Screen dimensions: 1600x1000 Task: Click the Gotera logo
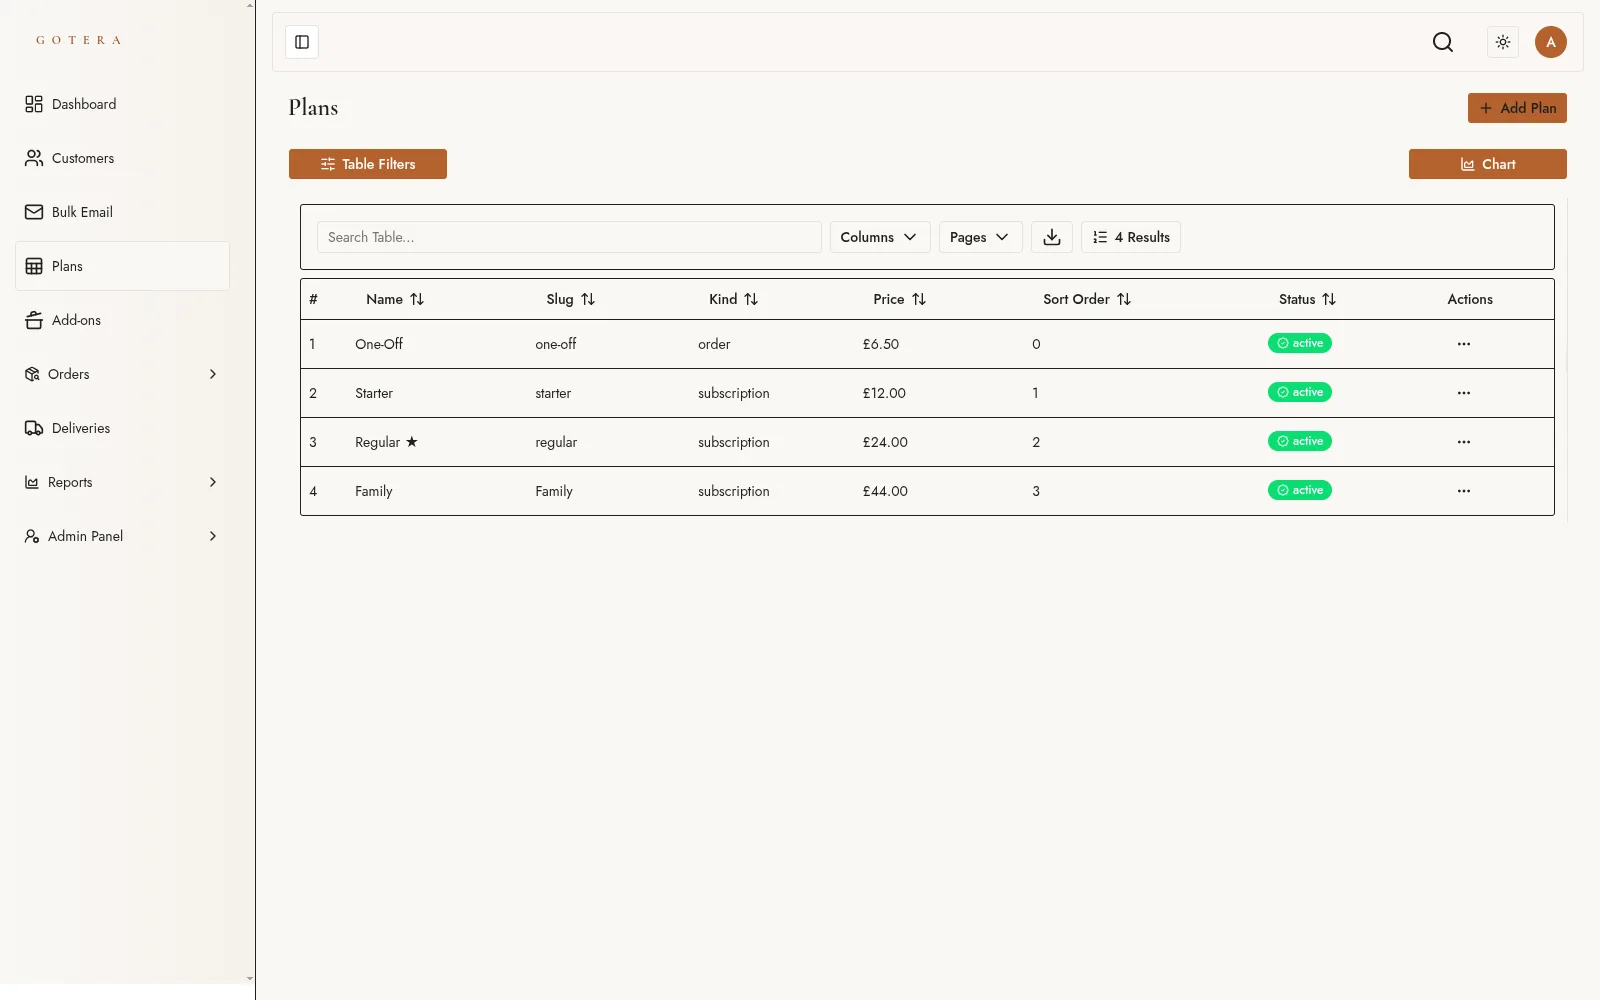pos(79,40)
